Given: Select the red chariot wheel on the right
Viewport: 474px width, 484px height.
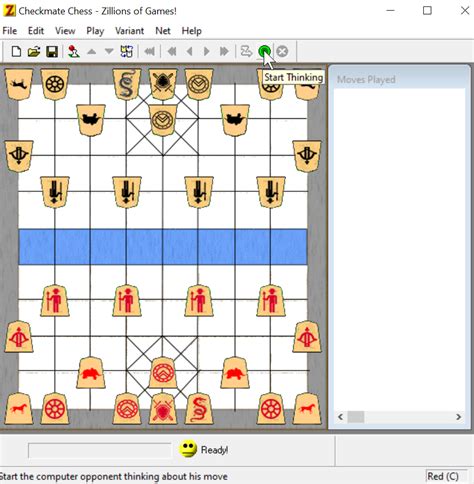Looking at the screenshot, I should pyautogui.click(x=271, y=408).
